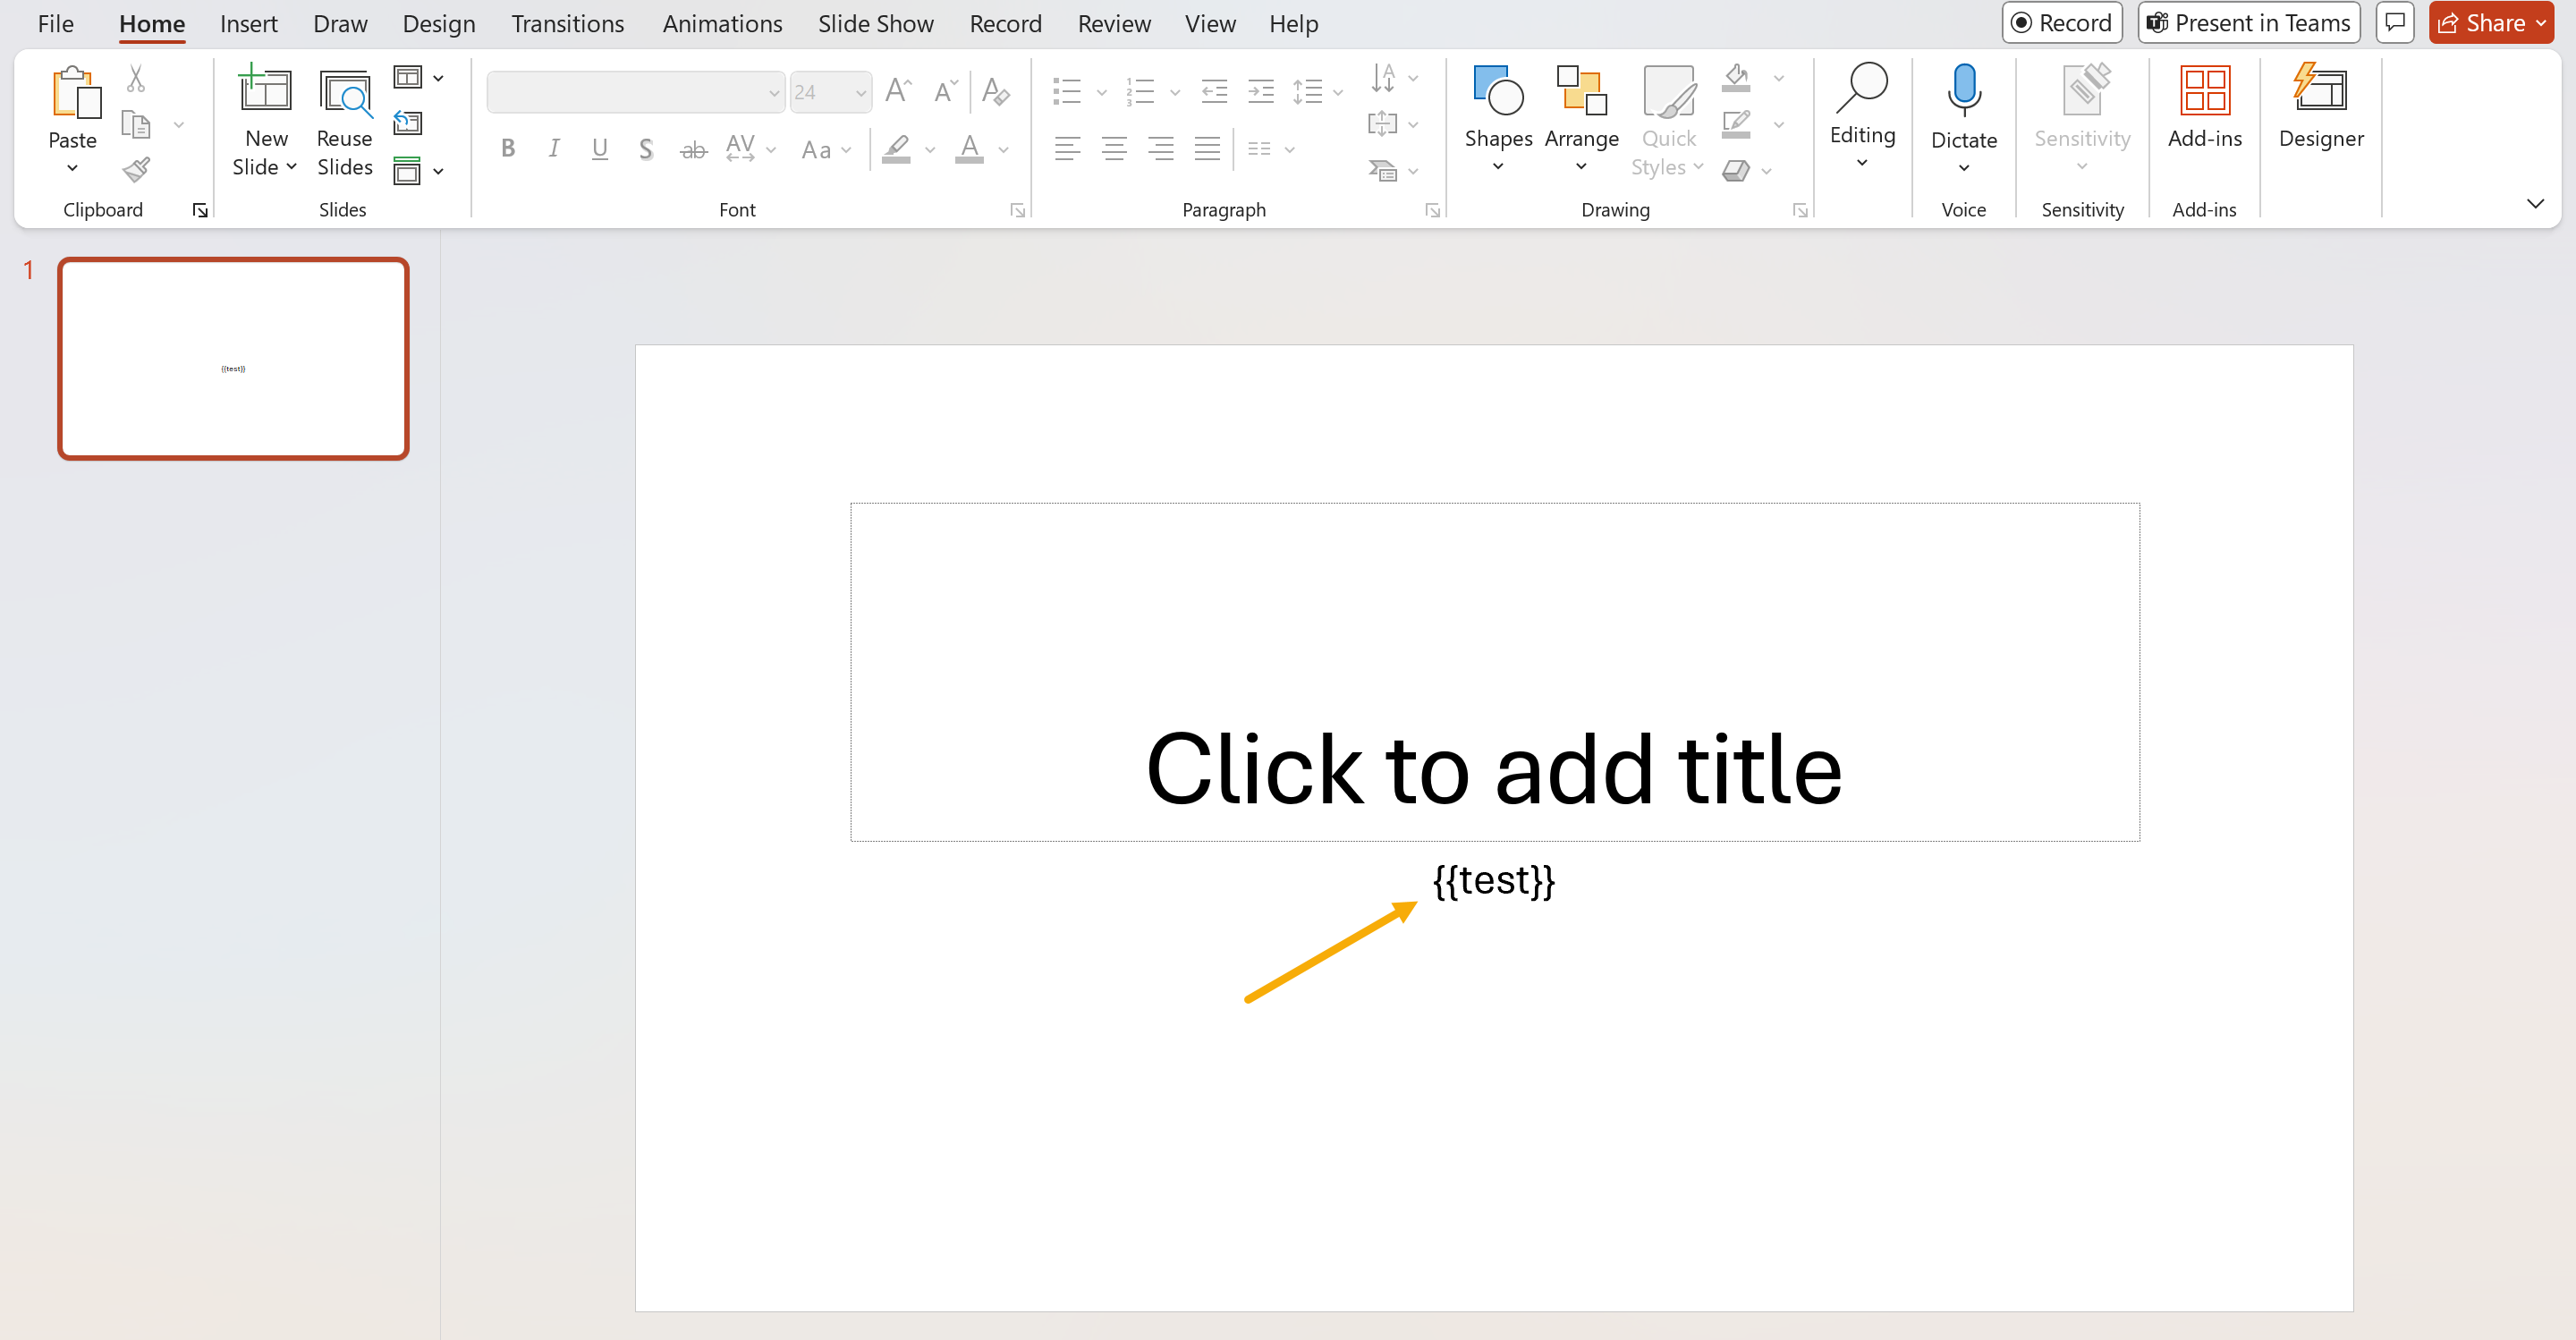Open the Transitions tab
The image size is (2576, 1340).
pos(567,23)
